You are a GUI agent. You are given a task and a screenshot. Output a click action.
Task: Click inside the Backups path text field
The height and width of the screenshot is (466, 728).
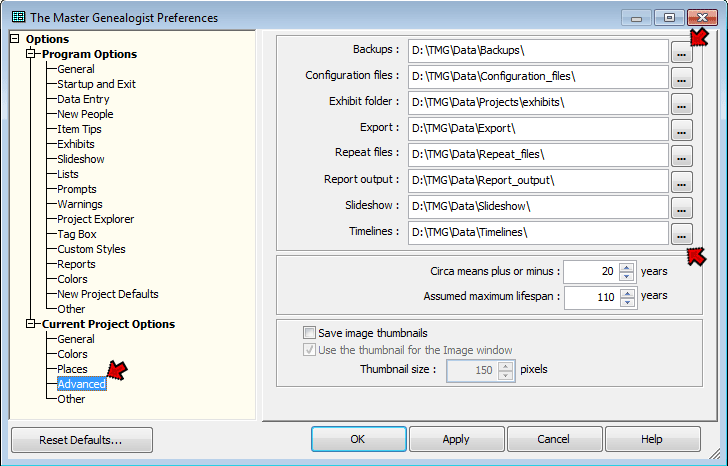coord(536,51)
